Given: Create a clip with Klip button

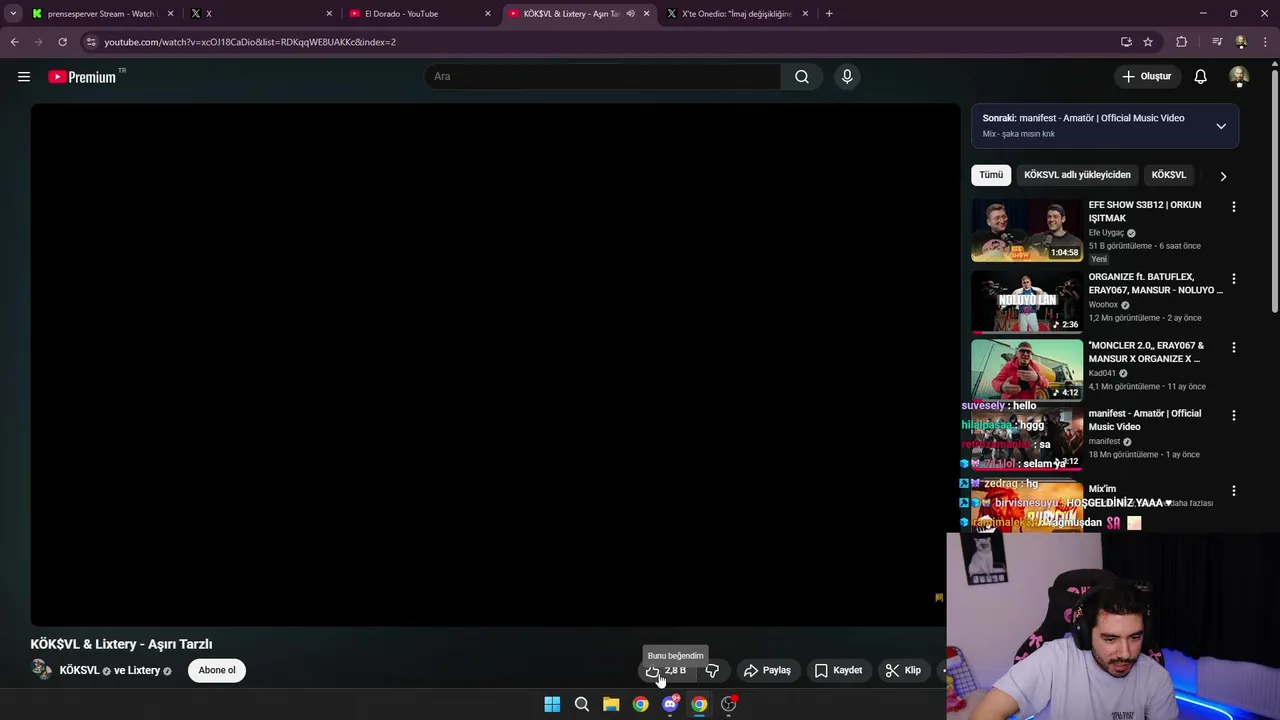Looking at the screenshot, I should [903, 671].
